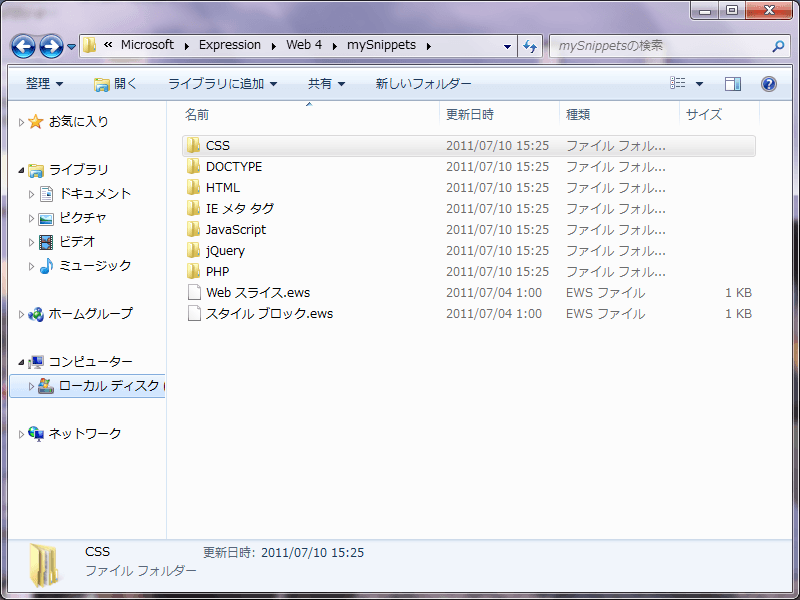Viewport: 800px width, 600px height.
Task: Click the お気に入り star icon
Action: pyautogui.click(x=36, y=121)
